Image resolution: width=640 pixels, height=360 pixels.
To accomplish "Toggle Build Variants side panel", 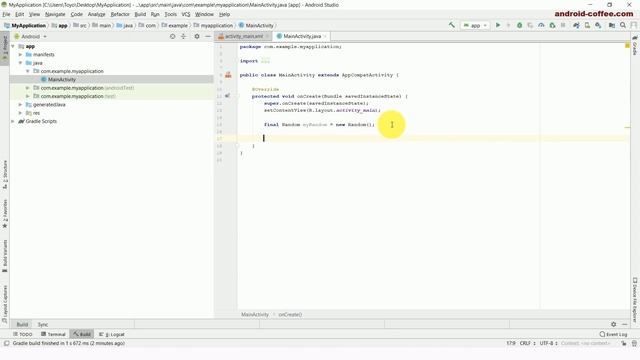I will 5,256.
